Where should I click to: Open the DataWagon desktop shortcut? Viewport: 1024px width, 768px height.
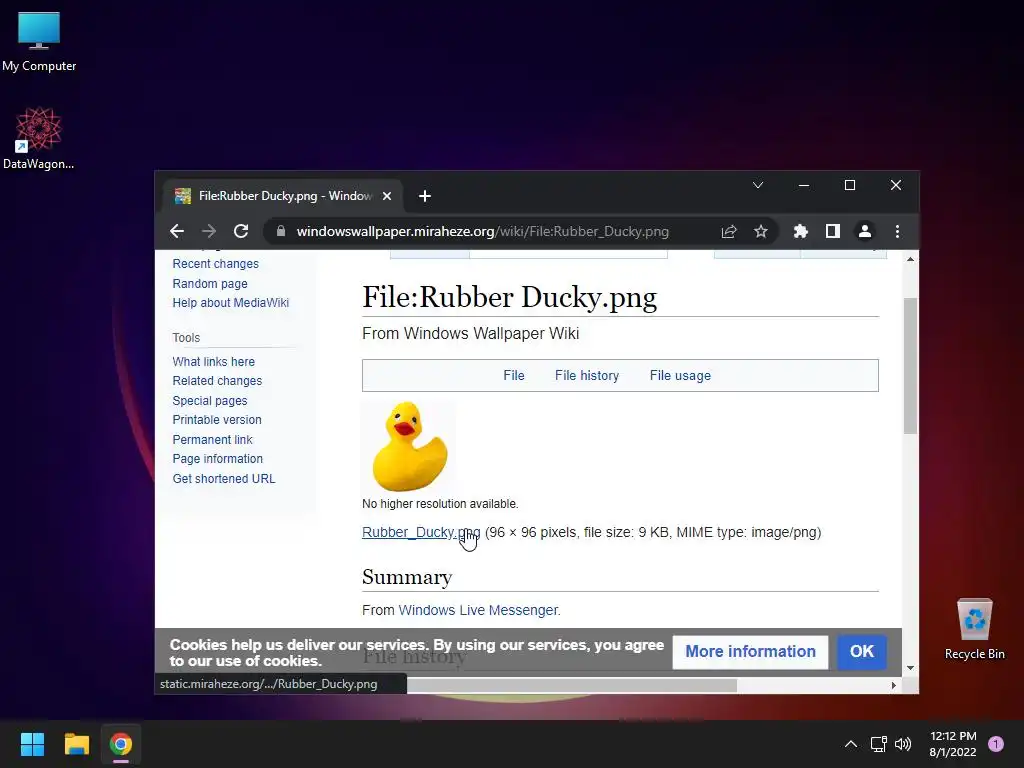[39, 138]
